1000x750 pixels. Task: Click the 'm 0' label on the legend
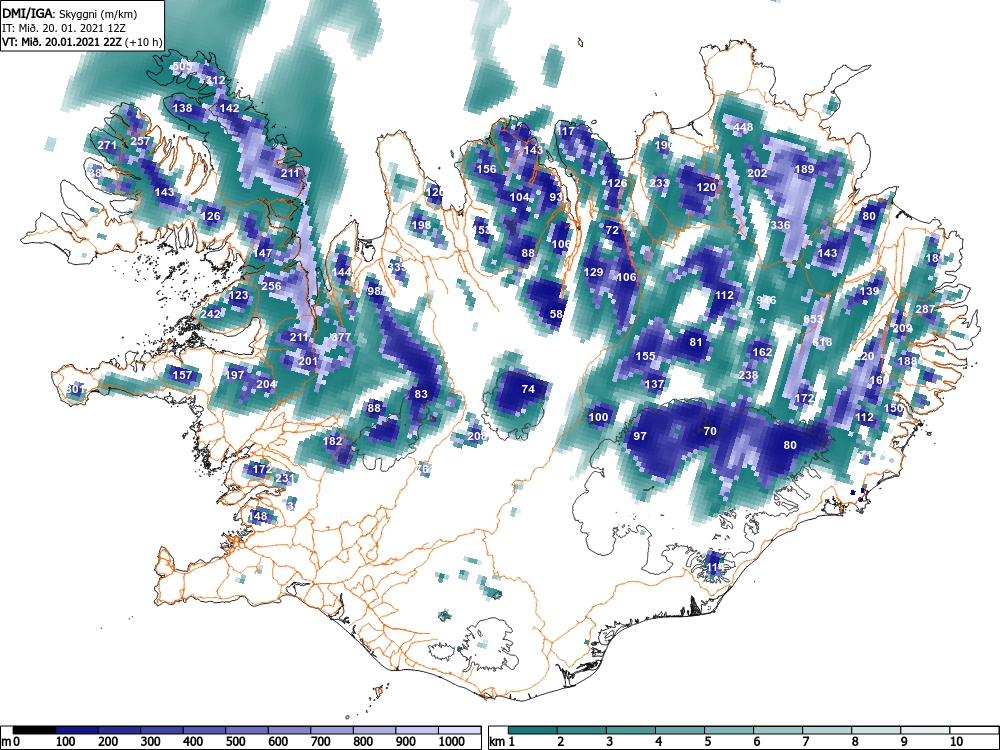pos(12,742)
